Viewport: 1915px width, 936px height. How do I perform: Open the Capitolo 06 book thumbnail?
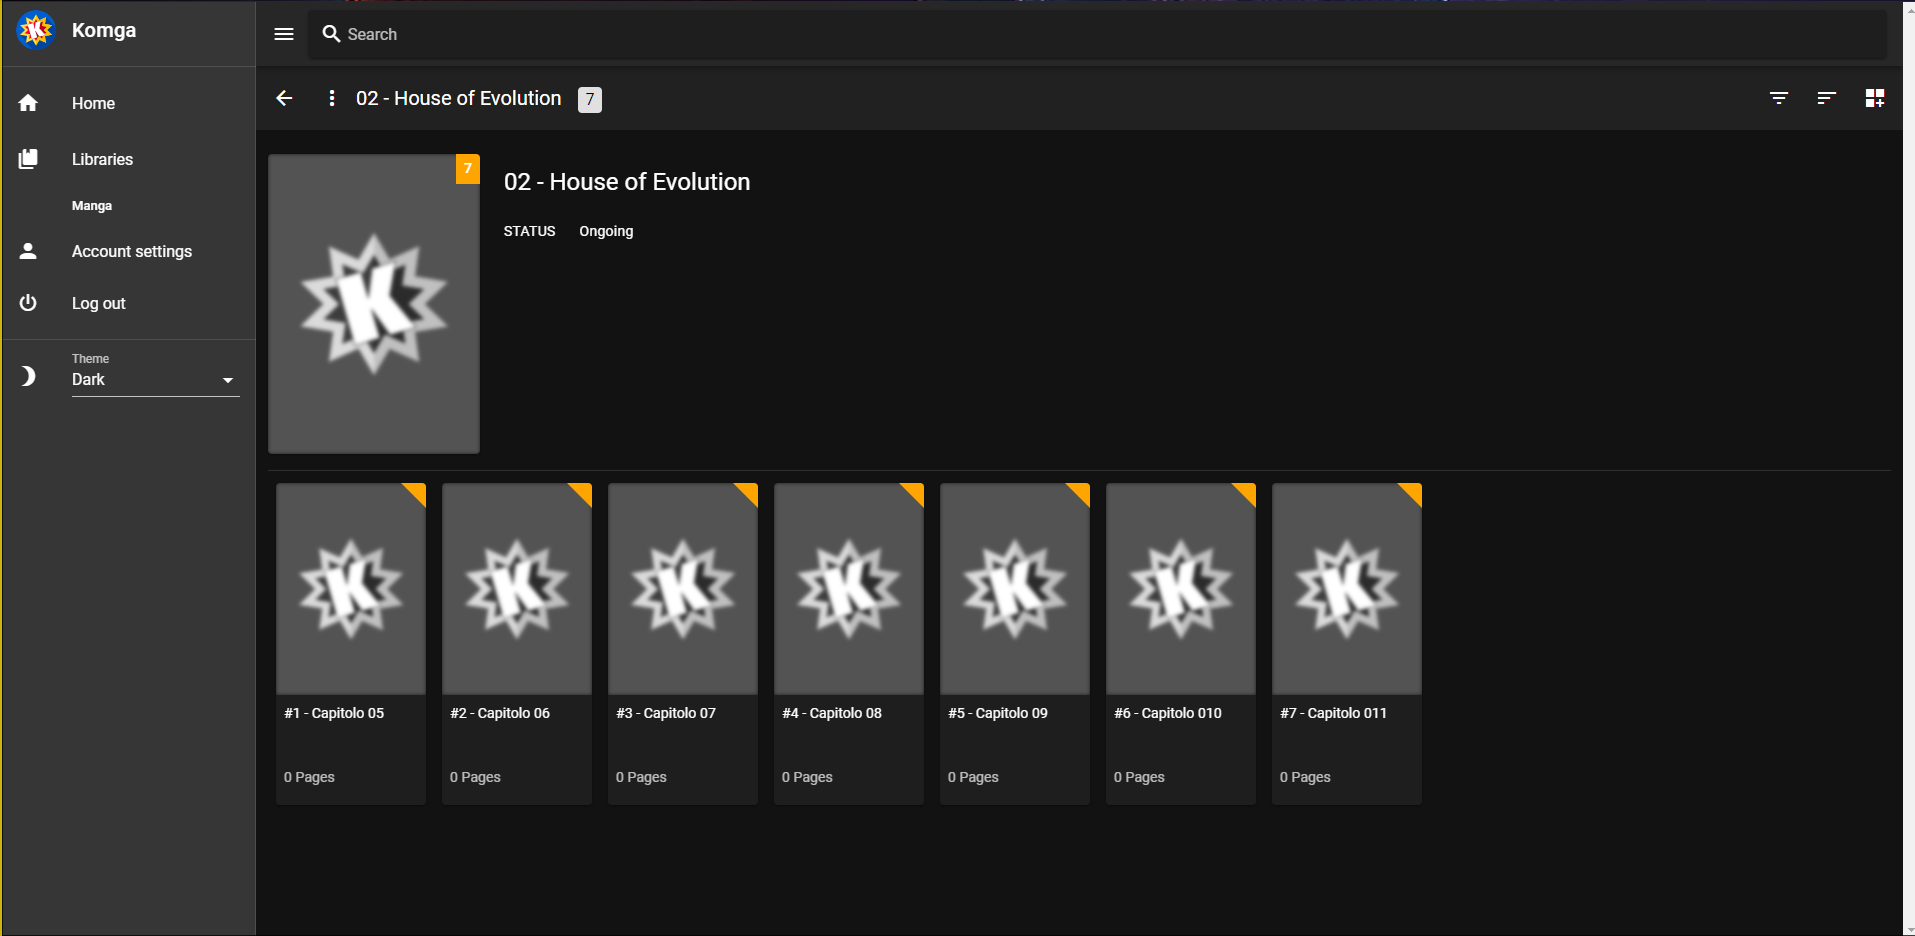tap(517, 589)
